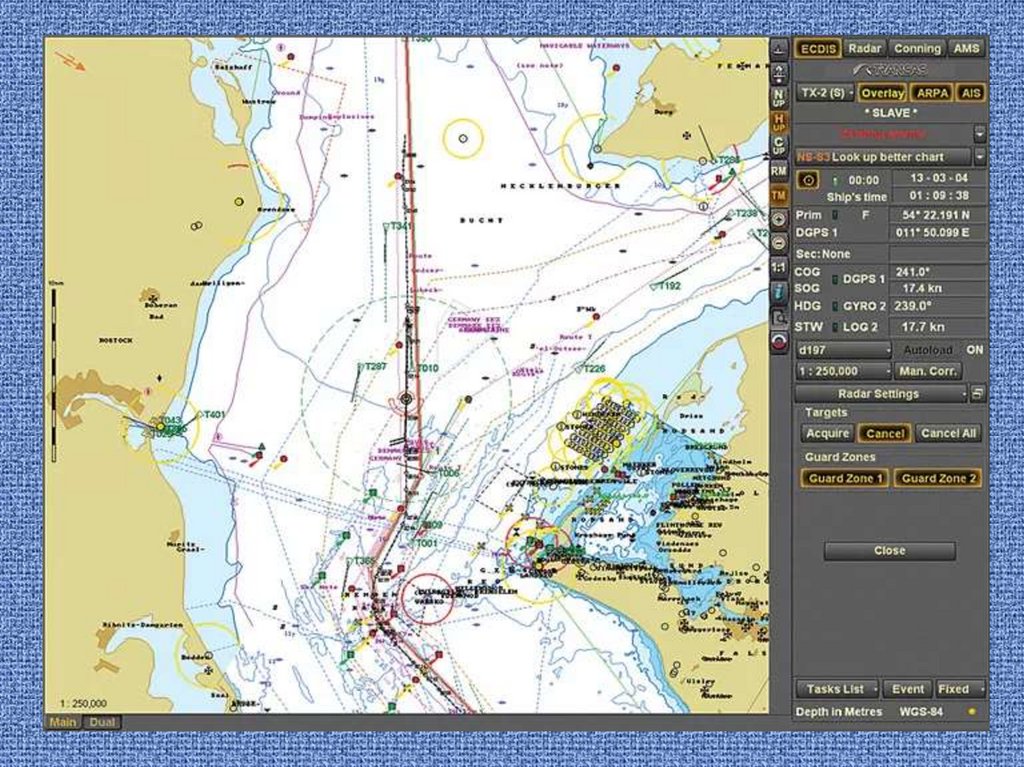The width and height of the screenshot is (1024, 767).
Task: Switch to Dual chart panel tab
Action: tap(99, 722)
